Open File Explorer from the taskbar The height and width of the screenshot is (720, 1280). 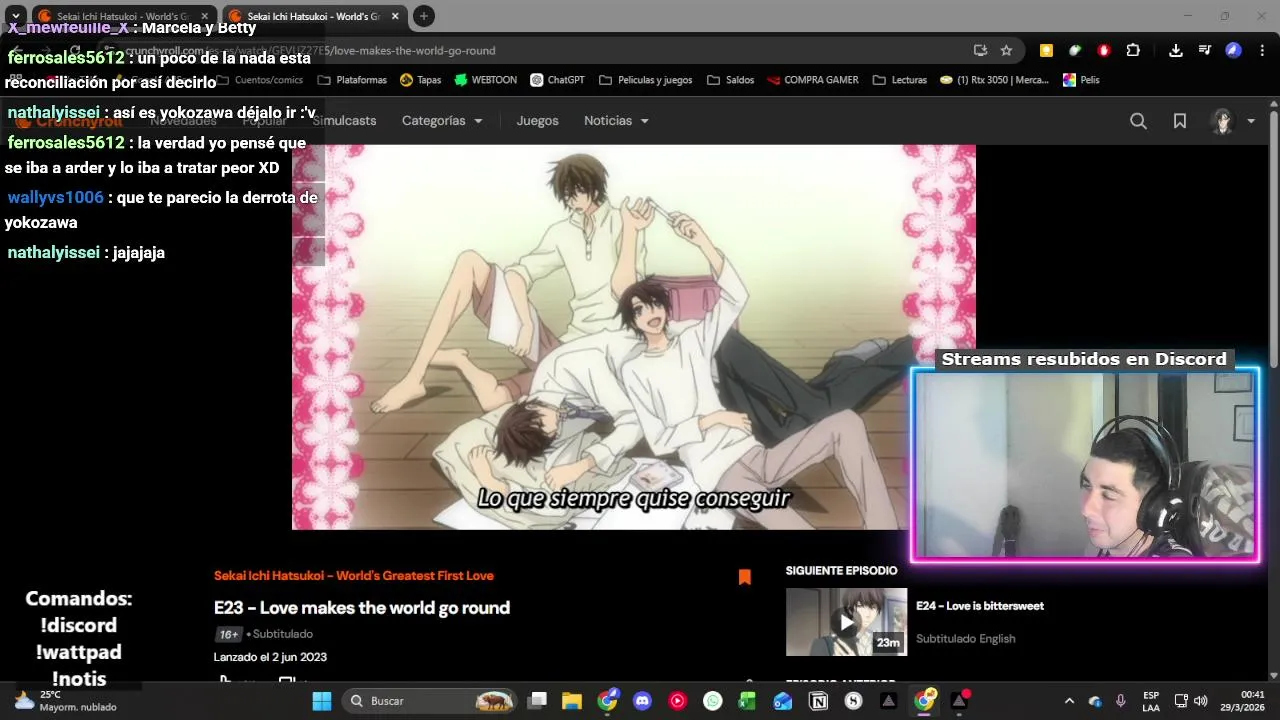pyautogui.click(x=571, y=701)
